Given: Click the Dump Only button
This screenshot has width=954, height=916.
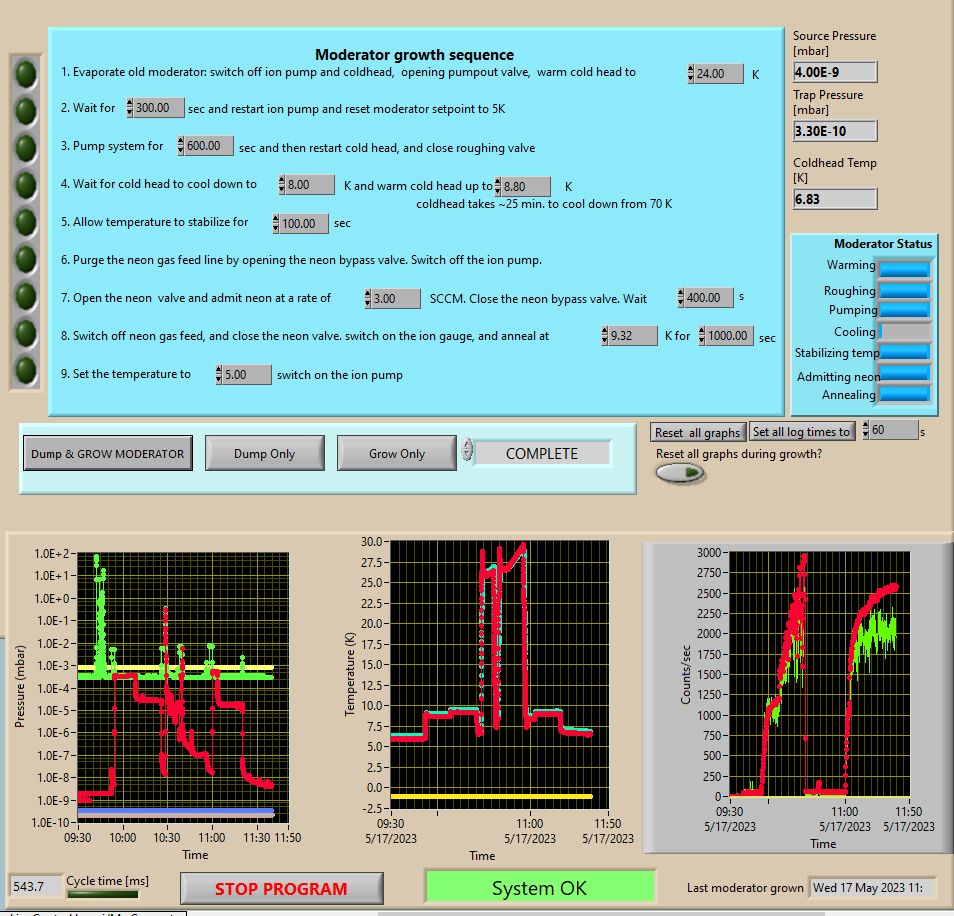Looking at the screenshot, I should coord(264,453).
